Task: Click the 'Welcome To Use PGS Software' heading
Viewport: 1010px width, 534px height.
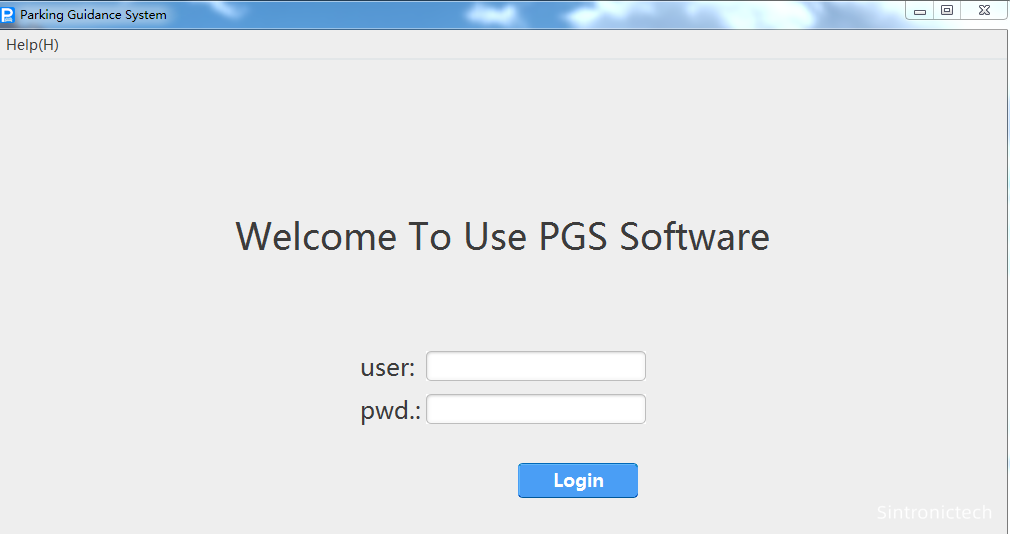Action: [x=502, y=237]
